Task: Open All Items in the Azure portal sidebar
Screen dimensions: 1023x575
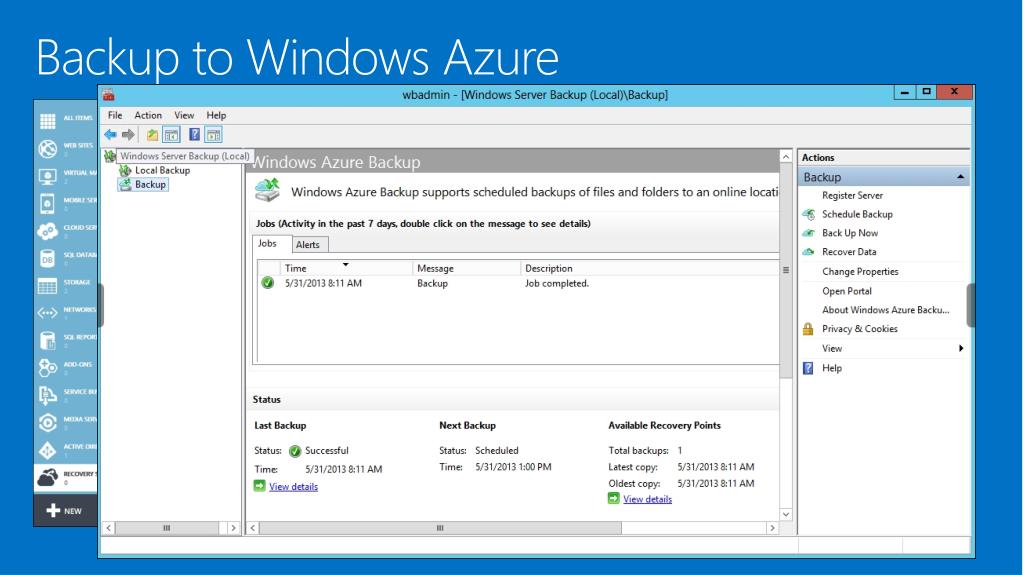Action: [66, 120]
